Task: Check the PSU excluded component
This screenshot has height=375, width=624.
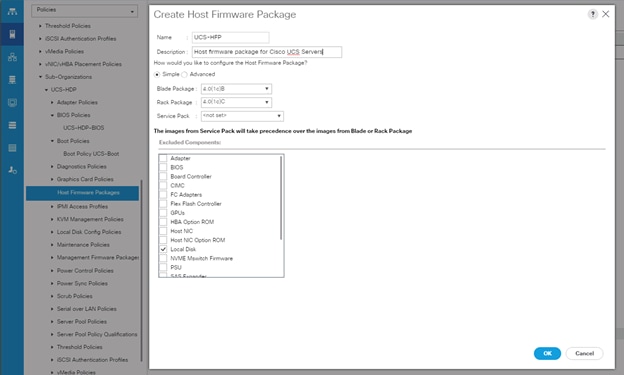Action: point(163,268)
